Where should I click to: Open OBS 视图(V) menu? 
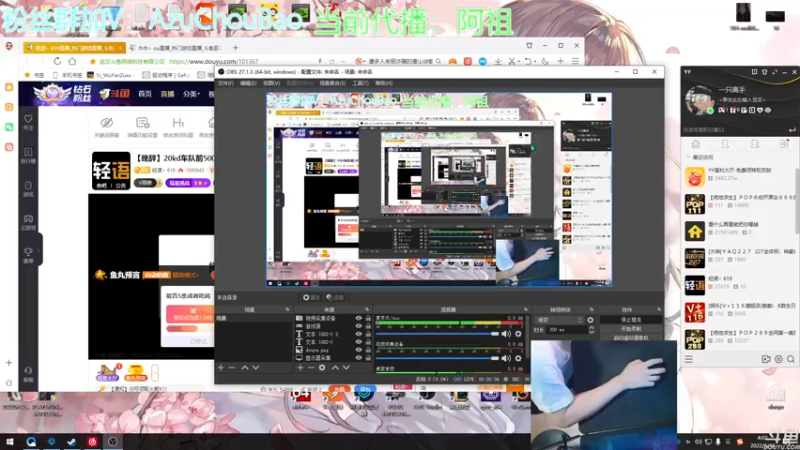coord(271,83)
